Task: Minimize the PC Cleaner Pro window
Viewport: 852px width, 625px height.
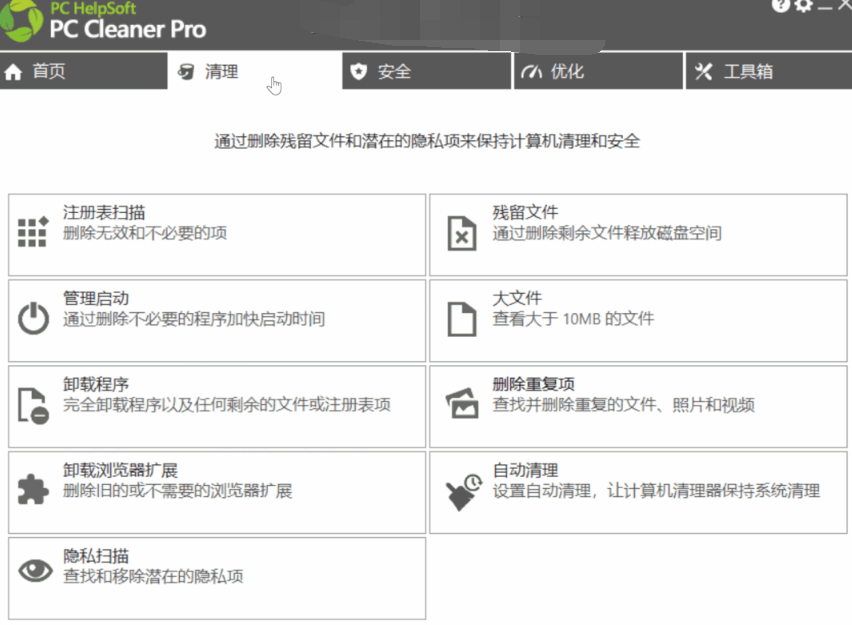Action: coord(825,7)
